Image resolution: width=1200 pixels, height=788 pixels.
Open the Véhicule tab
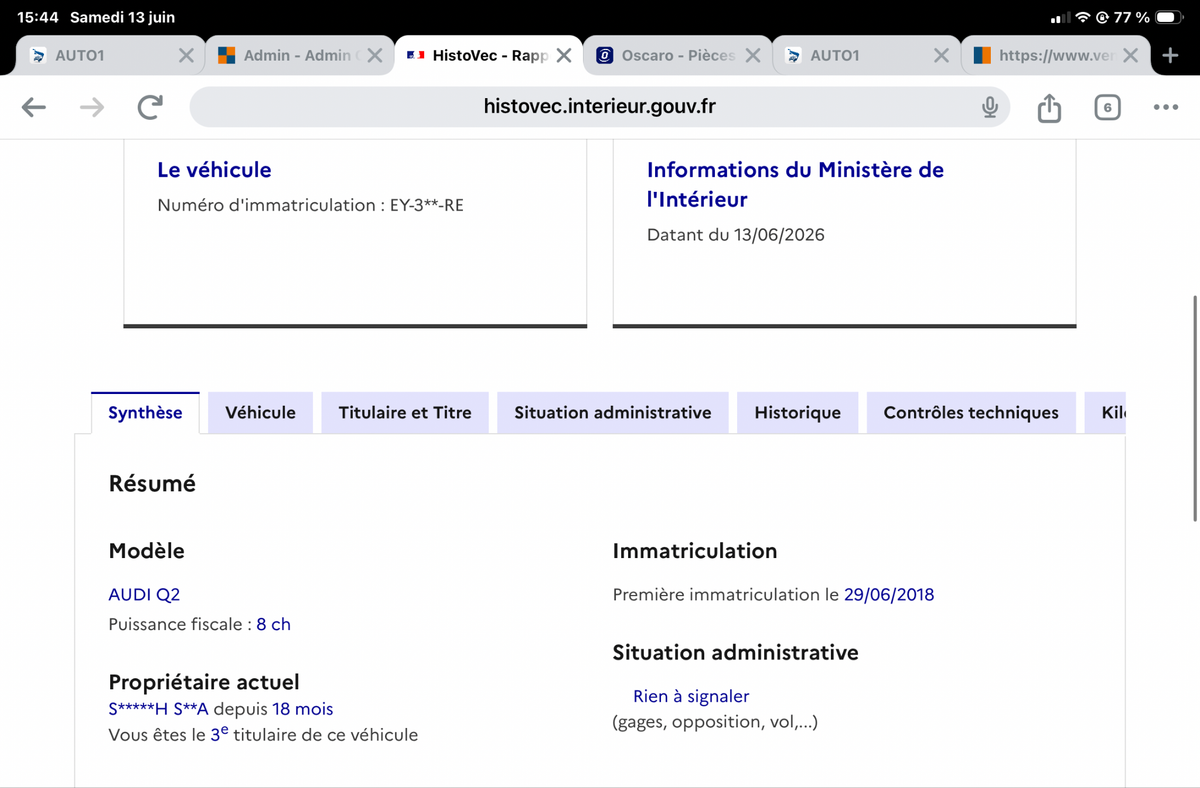[260, 413]
